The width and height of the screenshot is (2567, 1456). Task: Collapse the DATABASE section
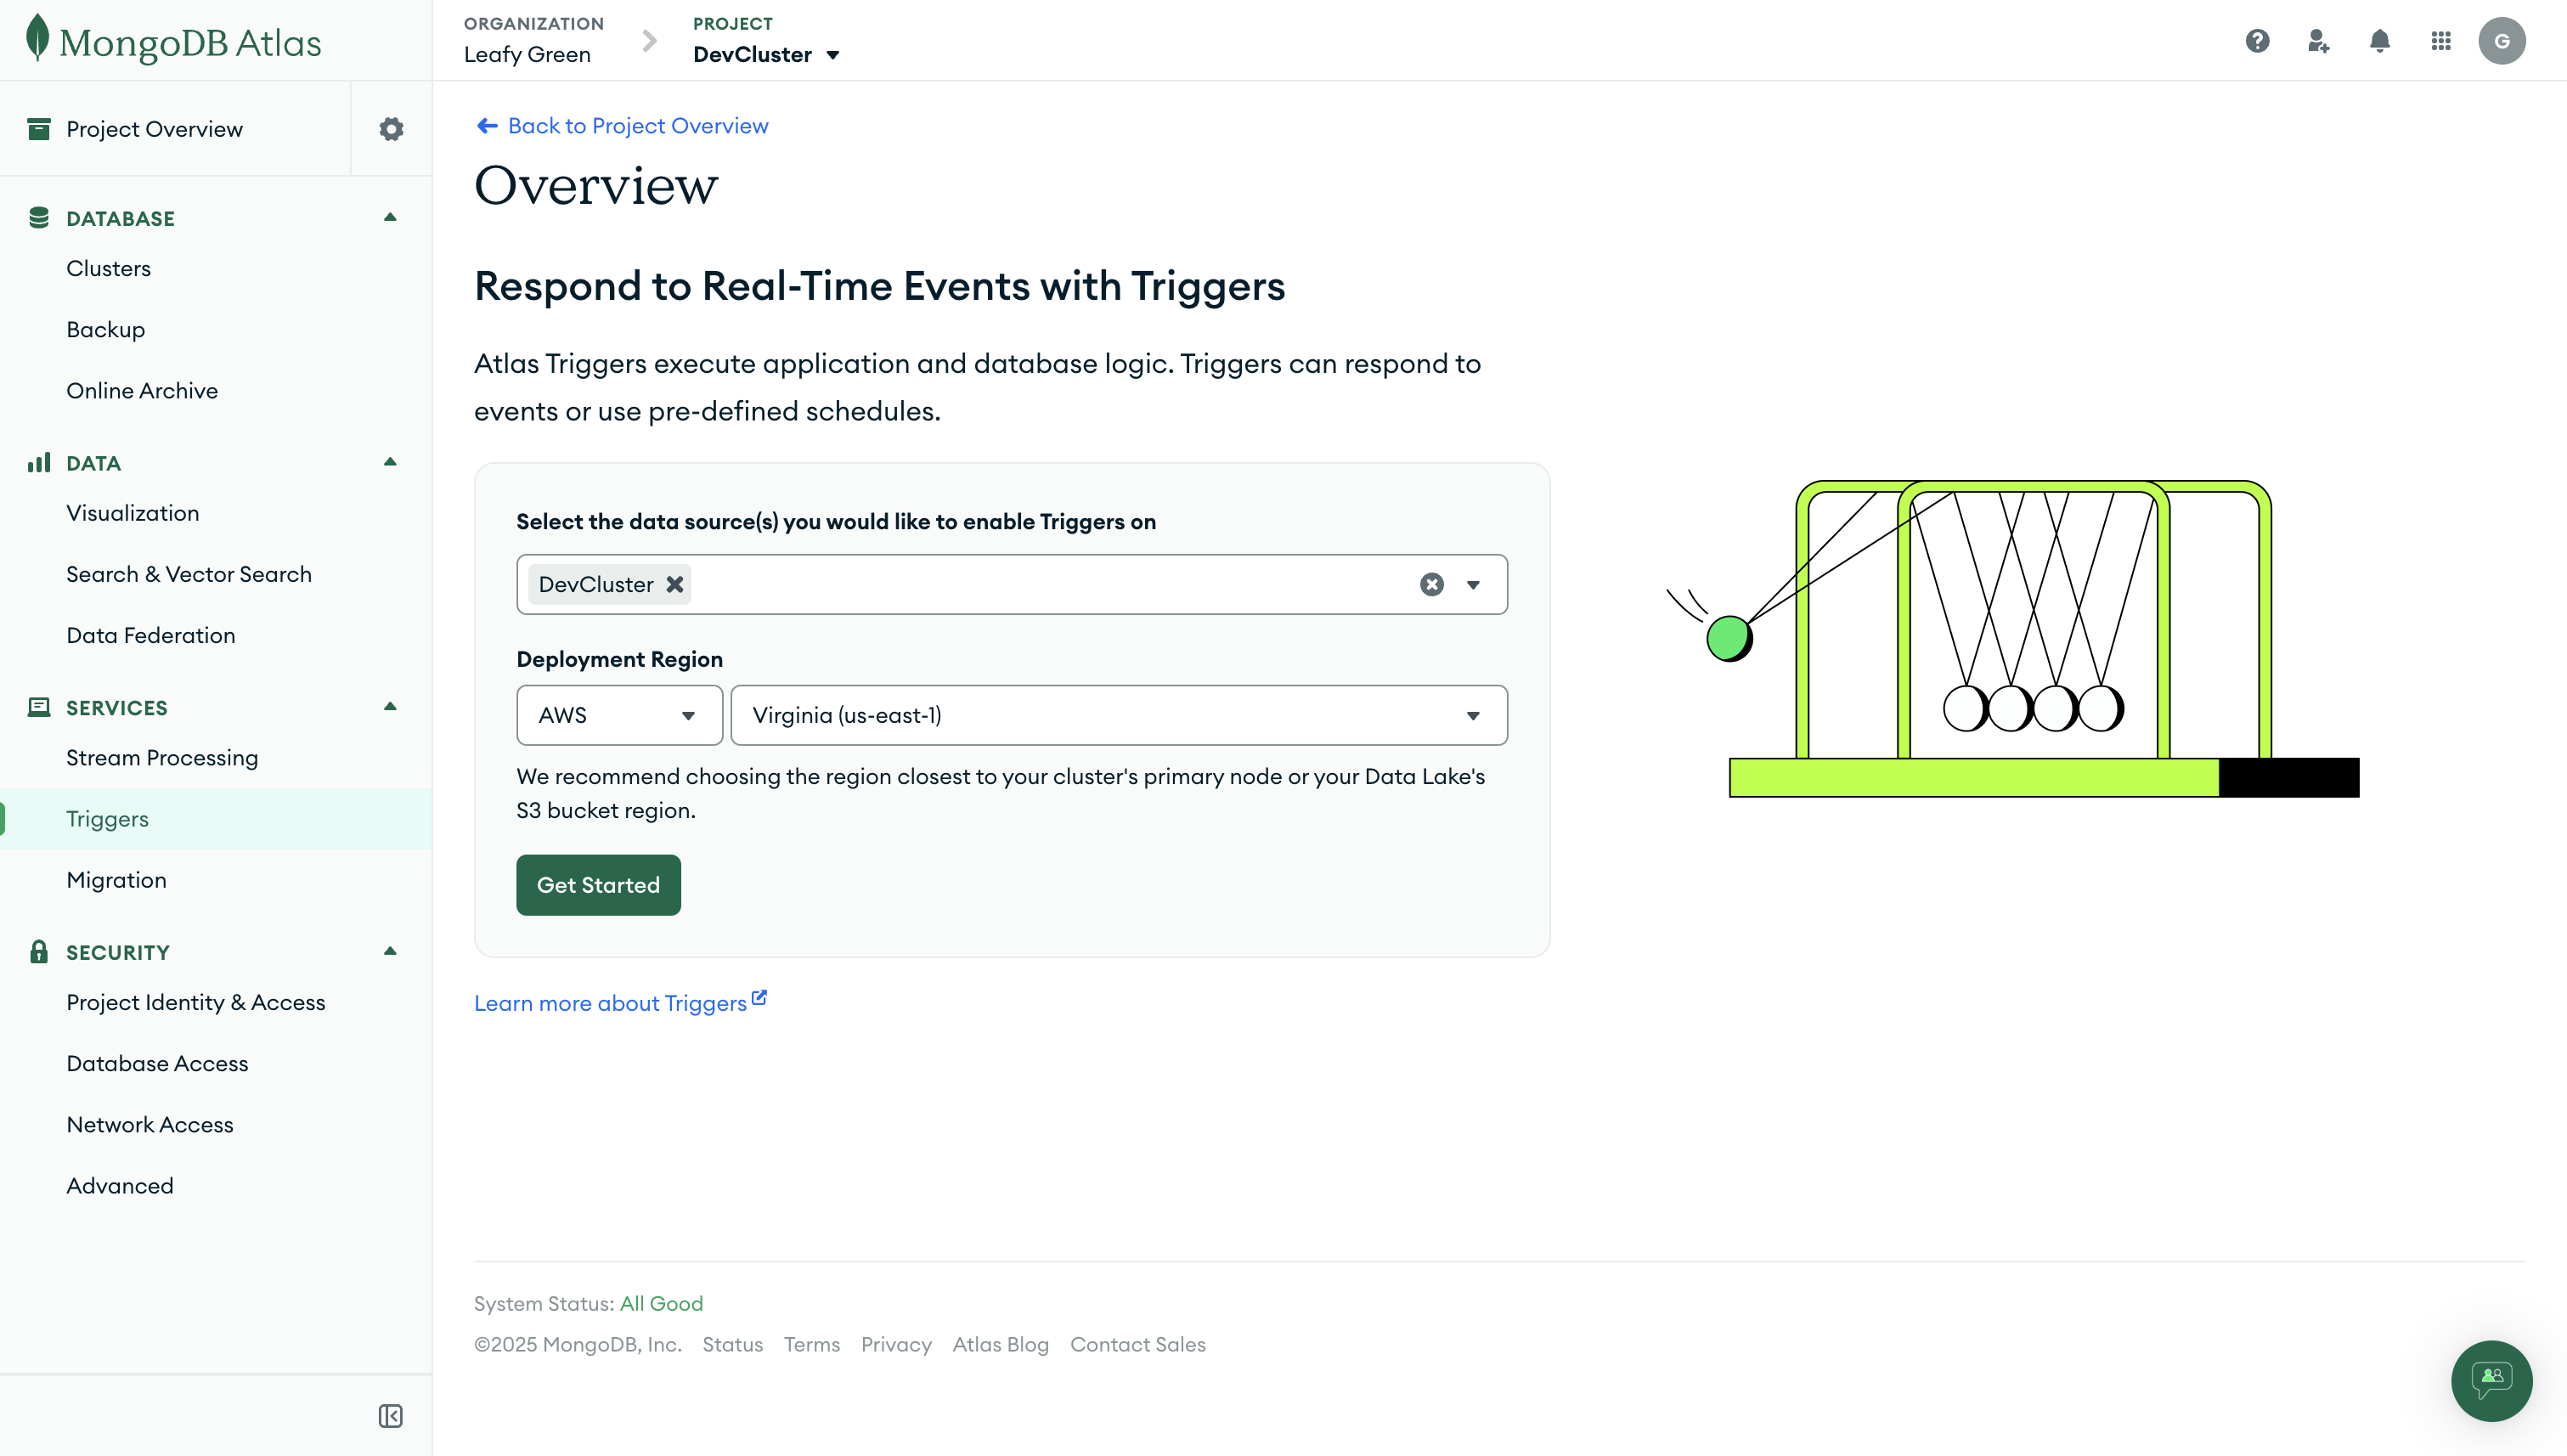(390, 217)
